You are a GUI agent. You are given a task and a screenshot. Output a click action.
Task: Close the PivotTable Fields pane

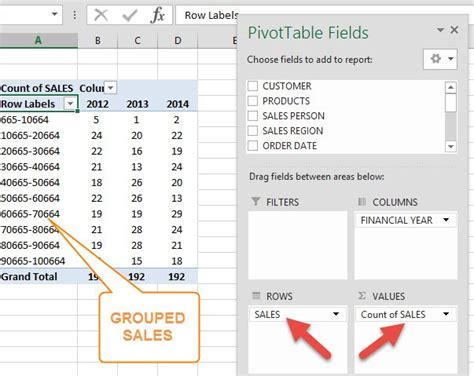[454, 30]
